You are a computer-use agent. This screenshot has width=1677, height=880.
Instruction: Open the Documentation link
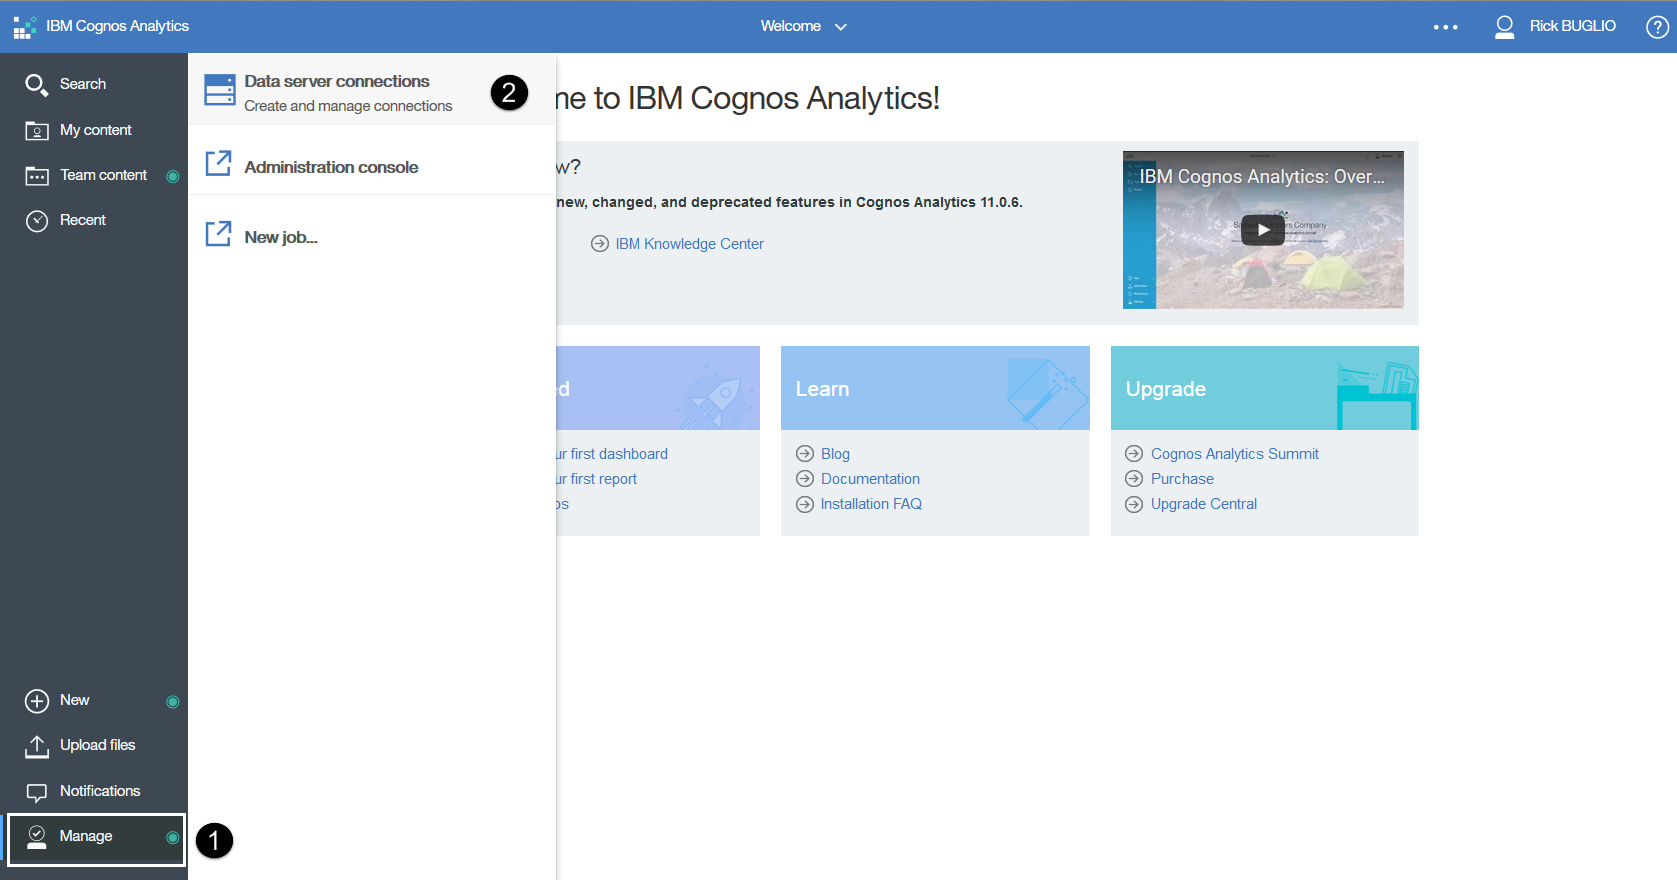point(870,479)
